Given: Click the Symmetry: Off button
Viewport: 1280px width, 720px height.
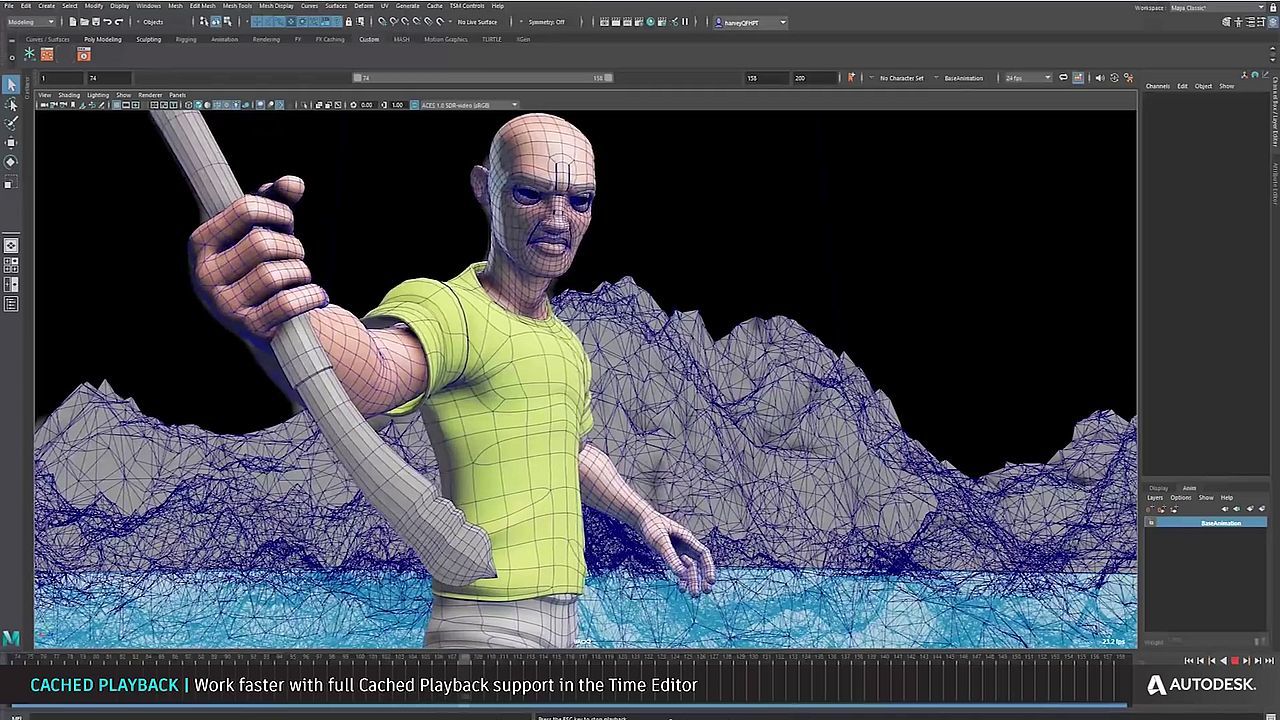Looking at the screenshot, I should pyautogui.click(x=546, y=22).
